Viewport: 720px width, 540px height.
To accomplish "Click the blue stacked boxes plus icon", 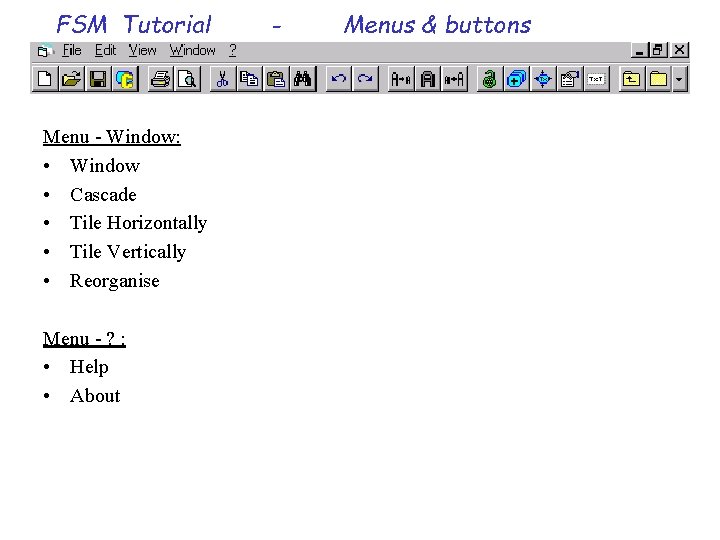I will [x=517, y=79].
